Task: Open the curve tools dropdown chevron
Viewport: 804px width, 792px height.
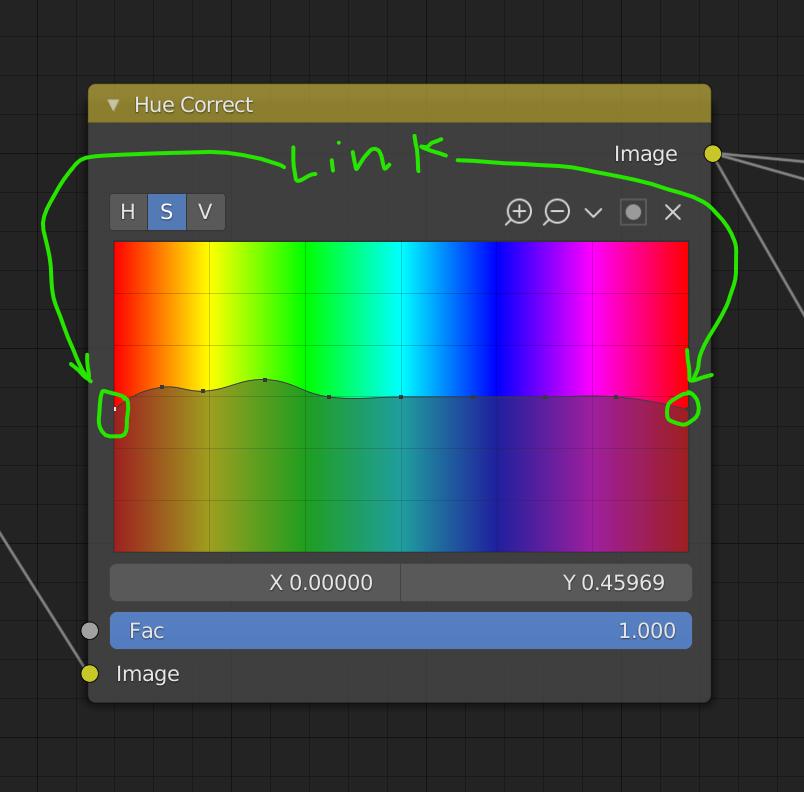Action: coord(593,212)
